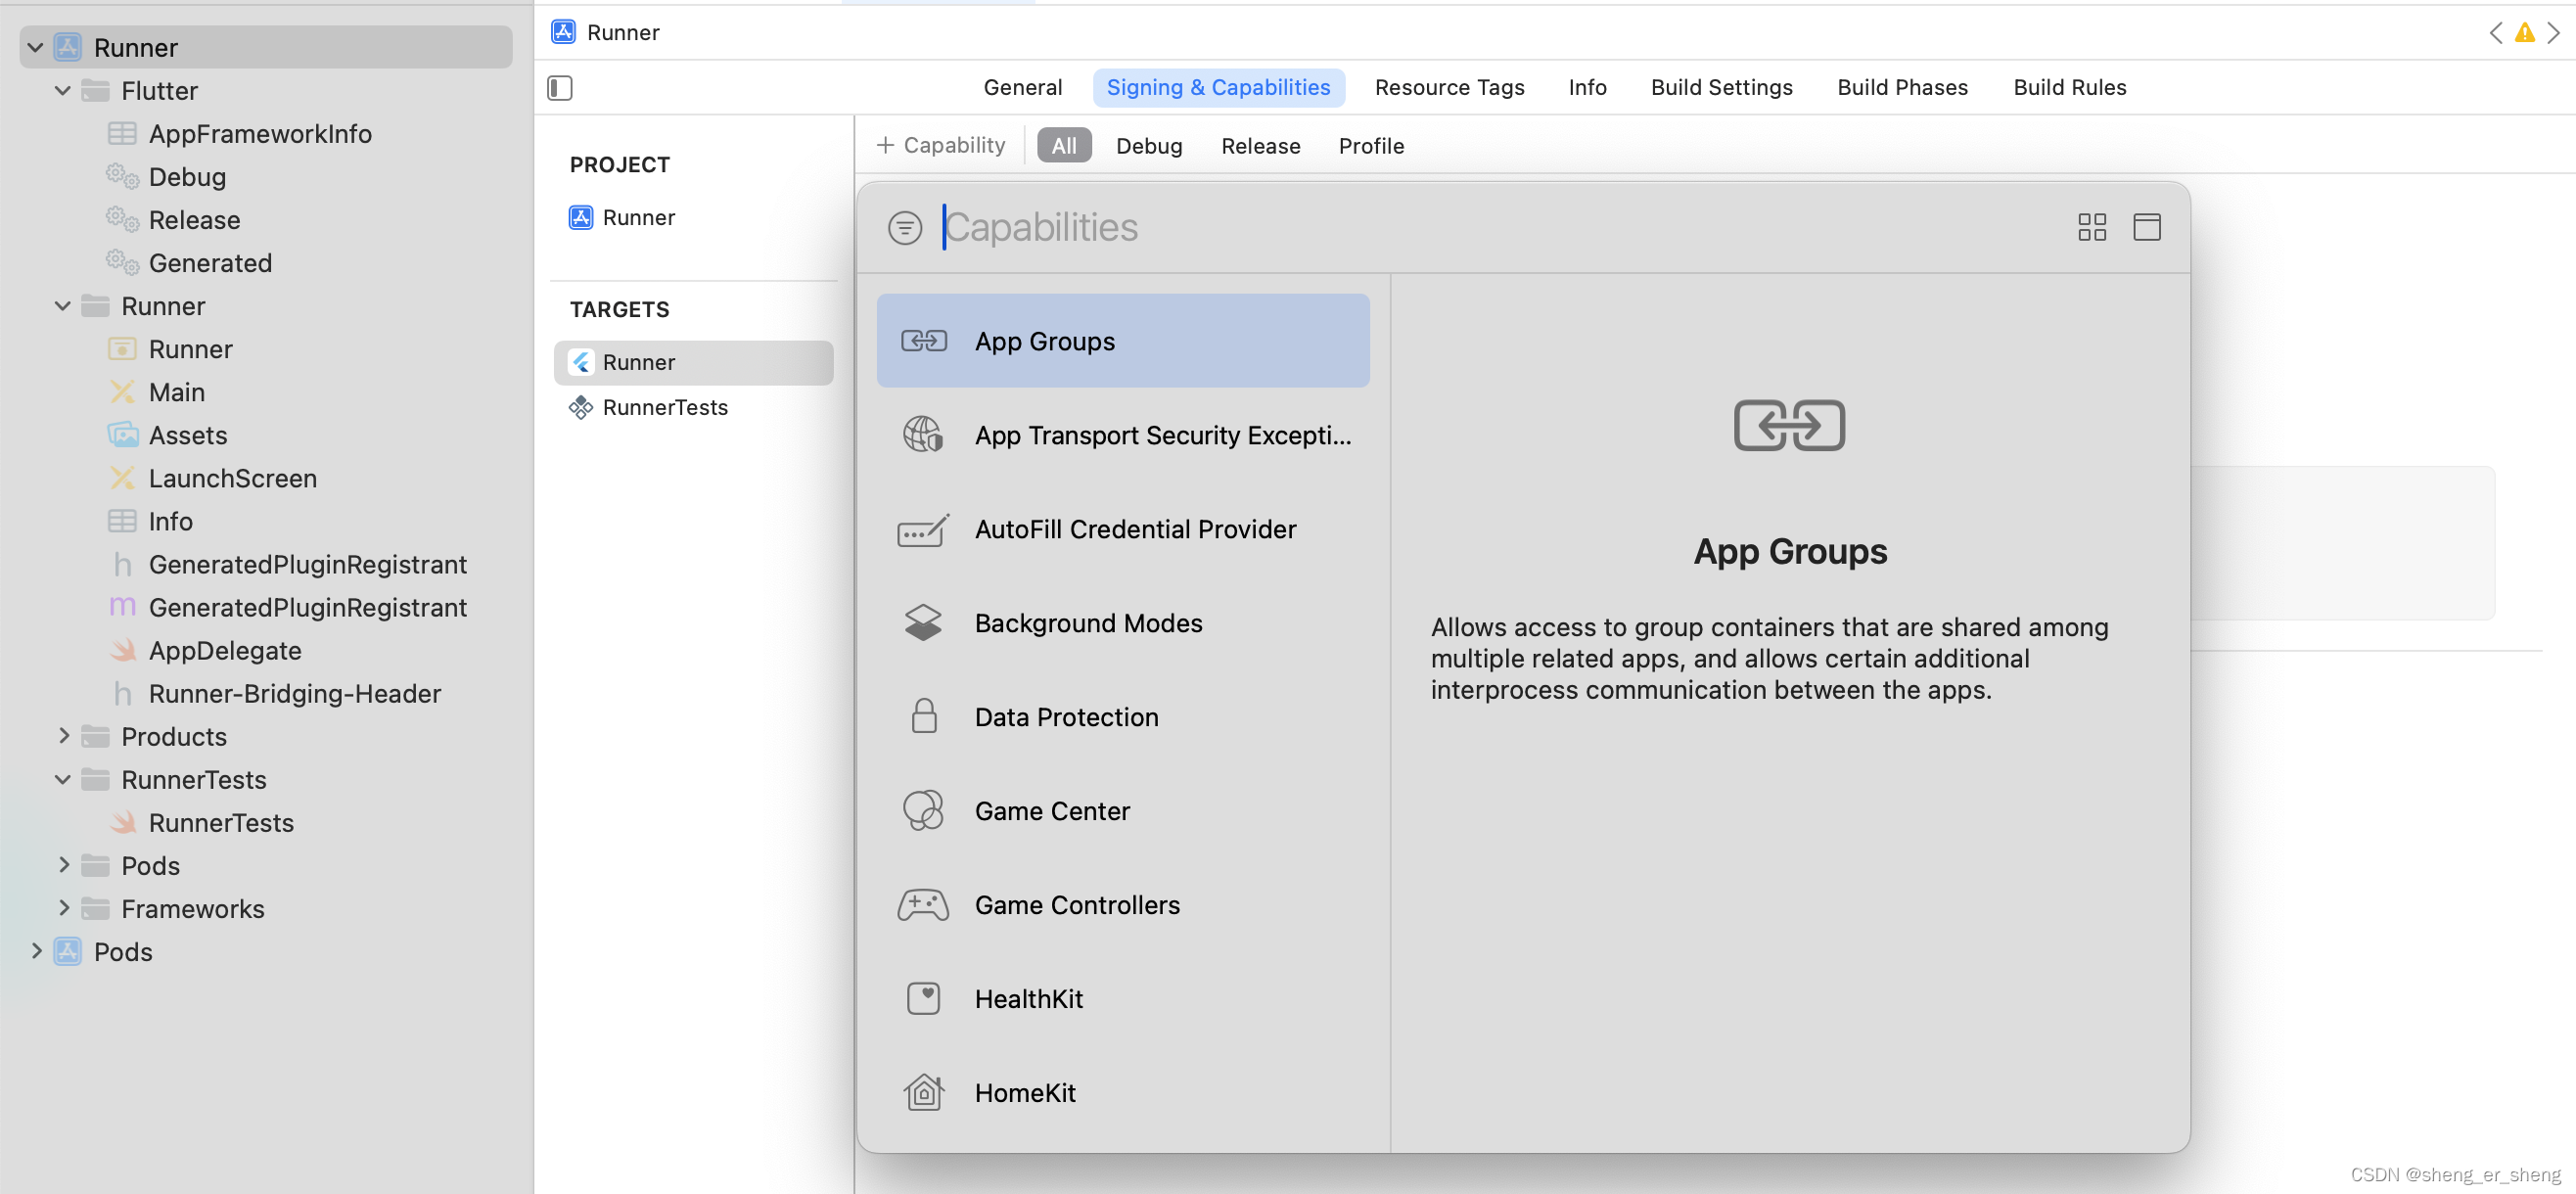Collapse the Flutter folder

[x=62, y=91]
